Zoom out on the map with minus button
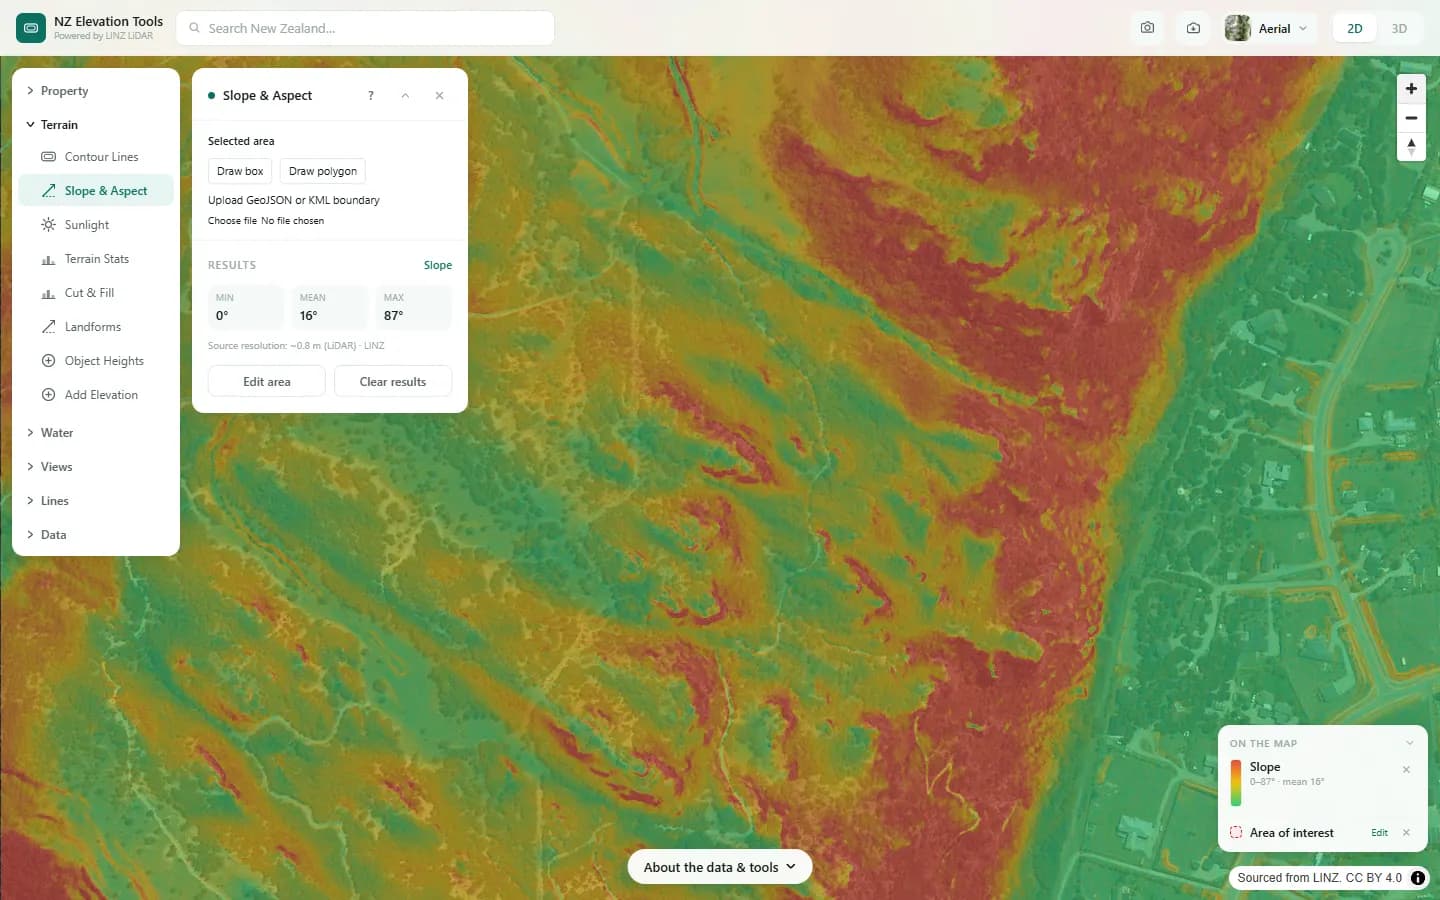The height and width of the screenshot is (900, 1440). point(1411,118)
